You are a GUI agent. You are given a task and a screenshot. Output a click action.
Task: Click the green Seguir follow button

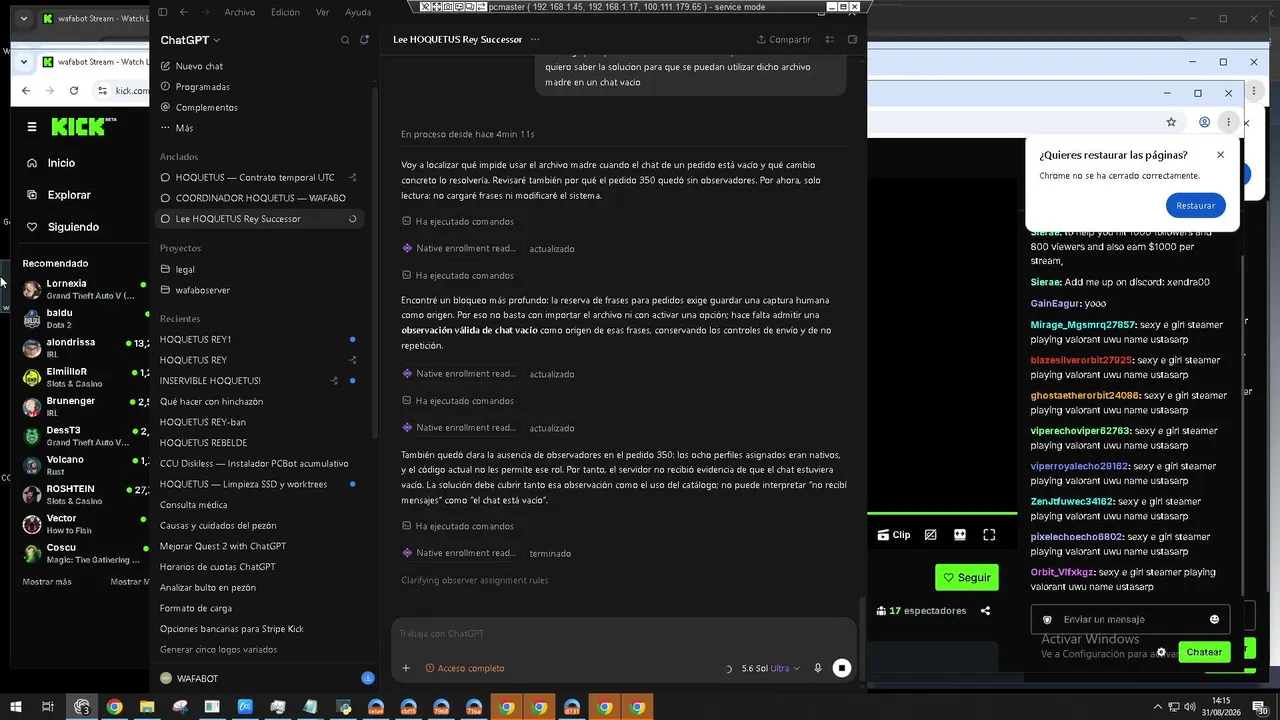click(x=966, y=577)
